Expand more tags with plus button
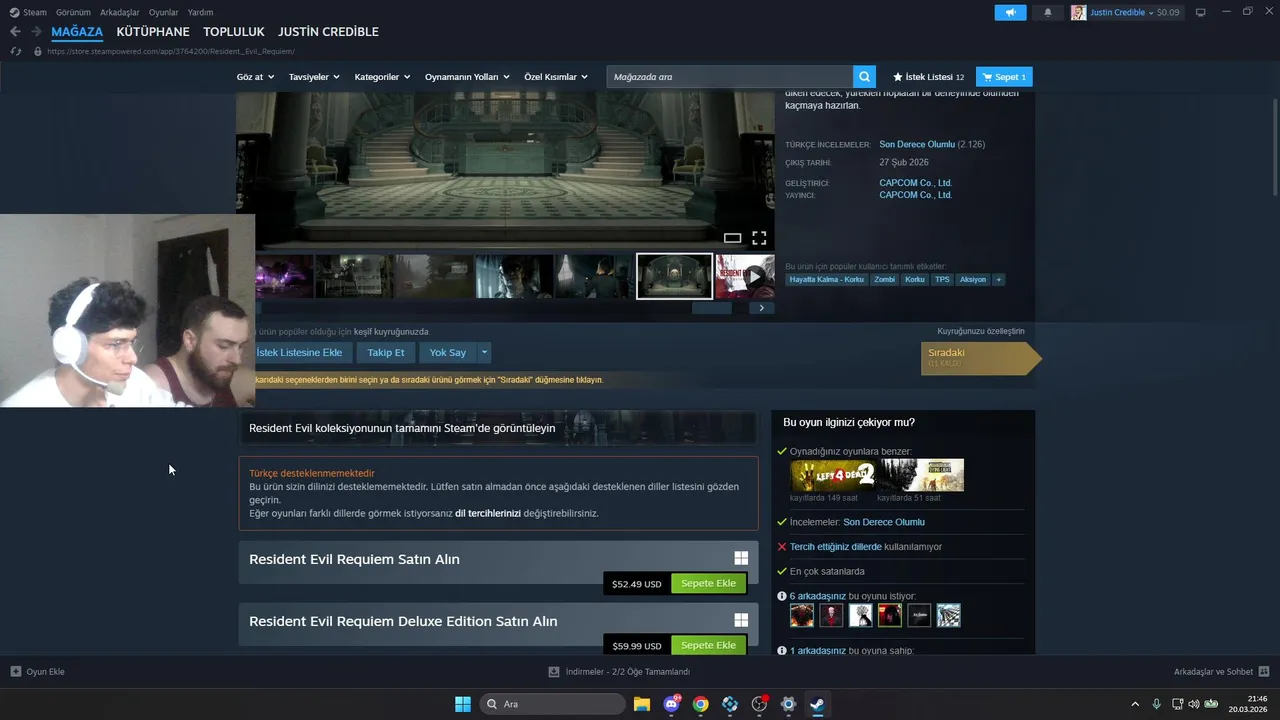The height and width of the screenshot is (720, 1280). (x=998, y=280)
